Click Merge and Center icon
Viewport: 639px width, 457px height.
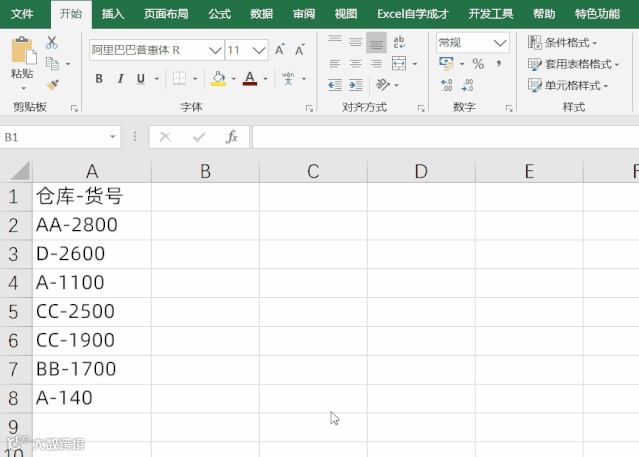tap(399, 64)
